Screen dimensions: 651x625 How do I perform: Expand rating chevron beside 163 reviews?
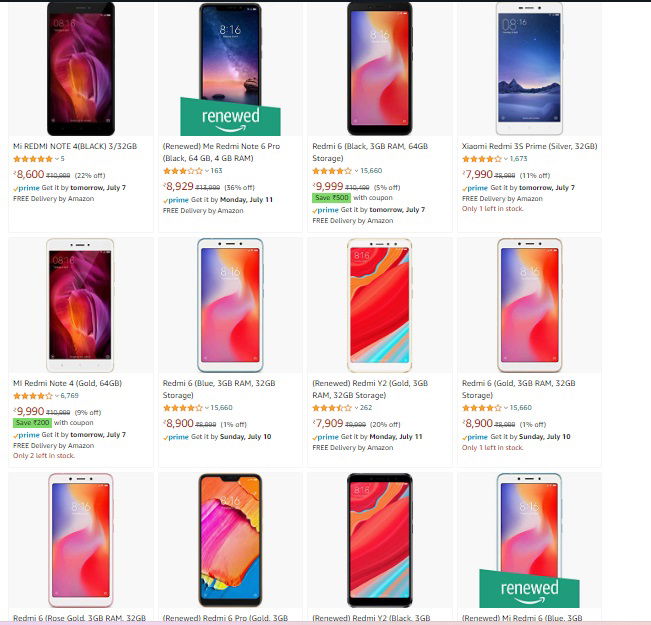(x=207, y=171)
